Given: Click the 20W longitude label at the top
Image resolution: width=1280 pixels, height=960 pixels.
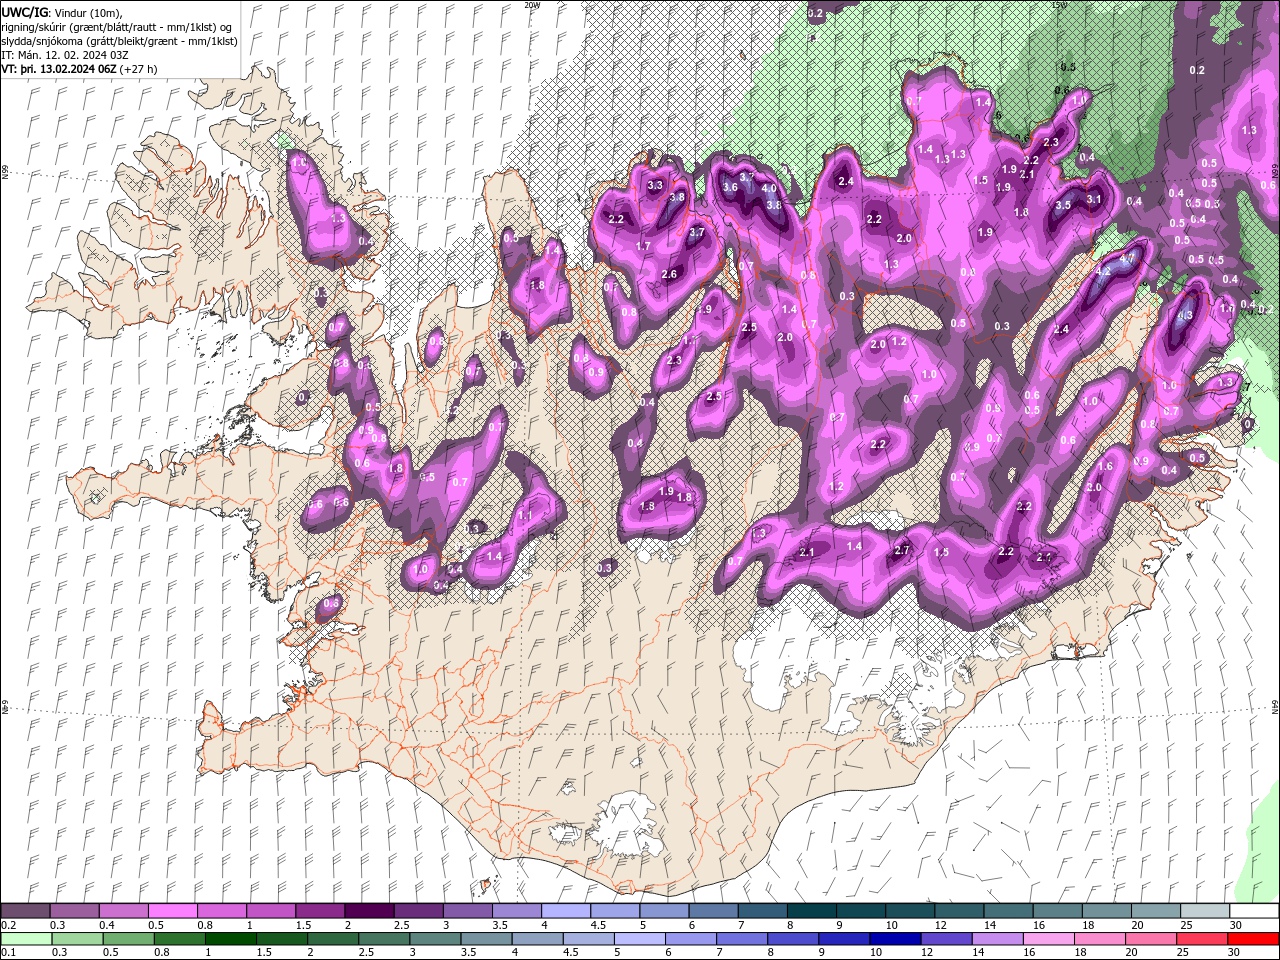Looking at the screenshot, I should tap(531, 5).
